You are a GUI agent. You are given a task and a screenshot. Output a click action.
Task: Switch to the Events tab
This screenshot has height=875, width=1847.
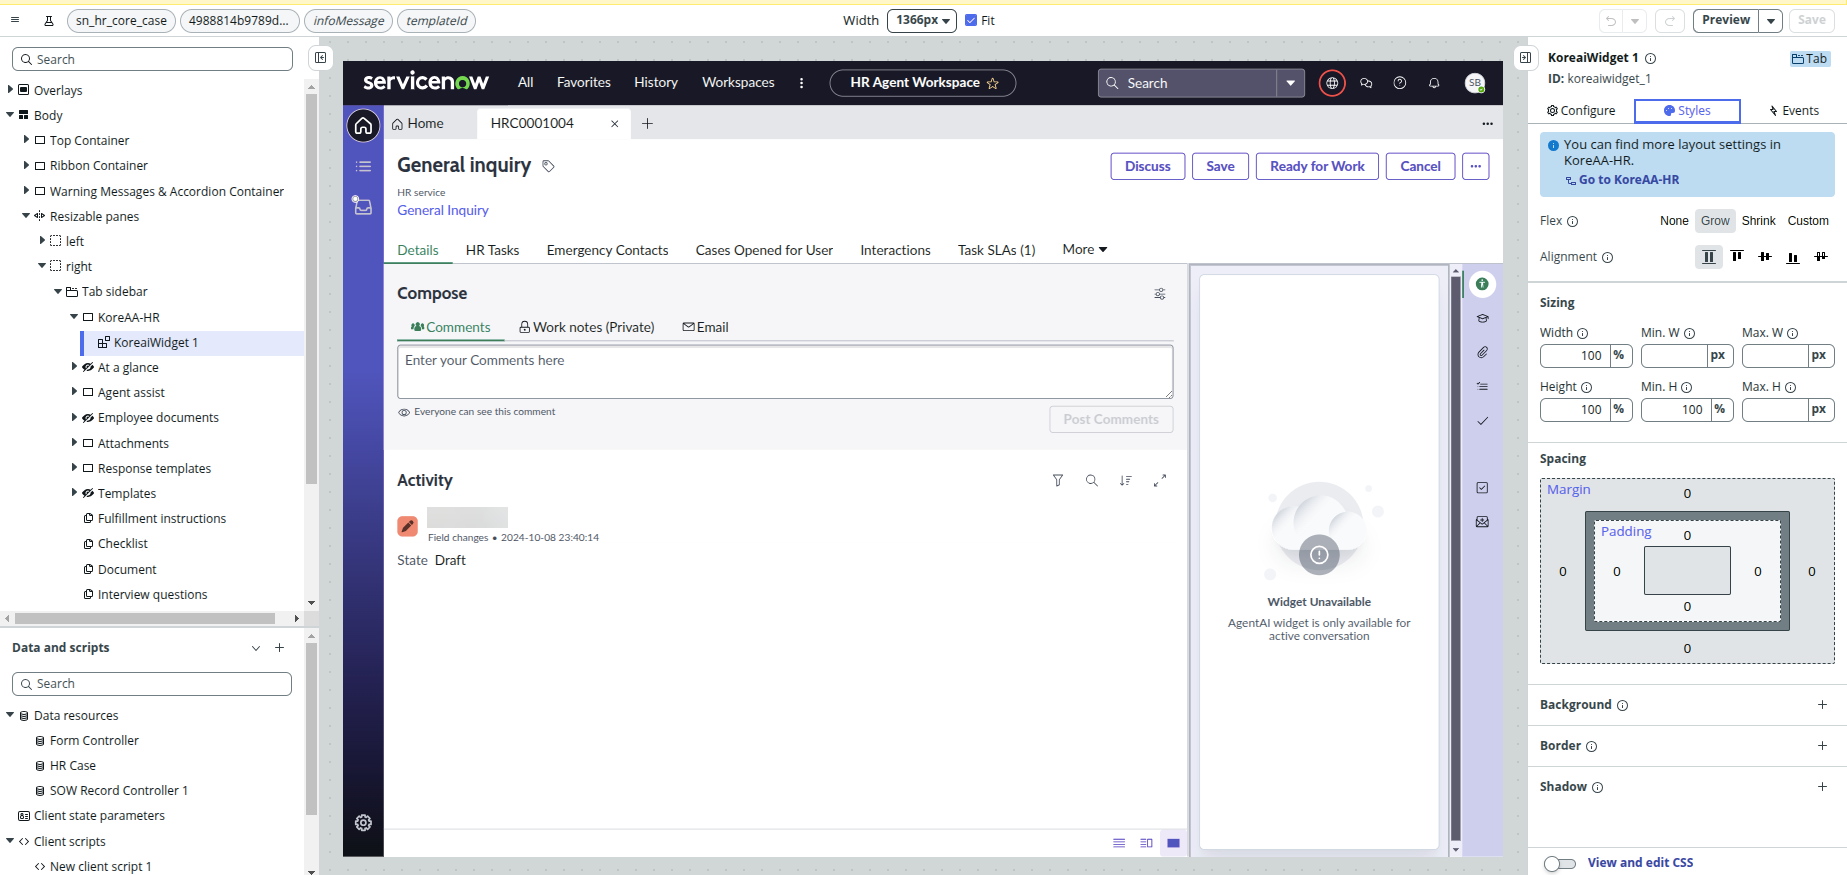[x=1793, y=111]
